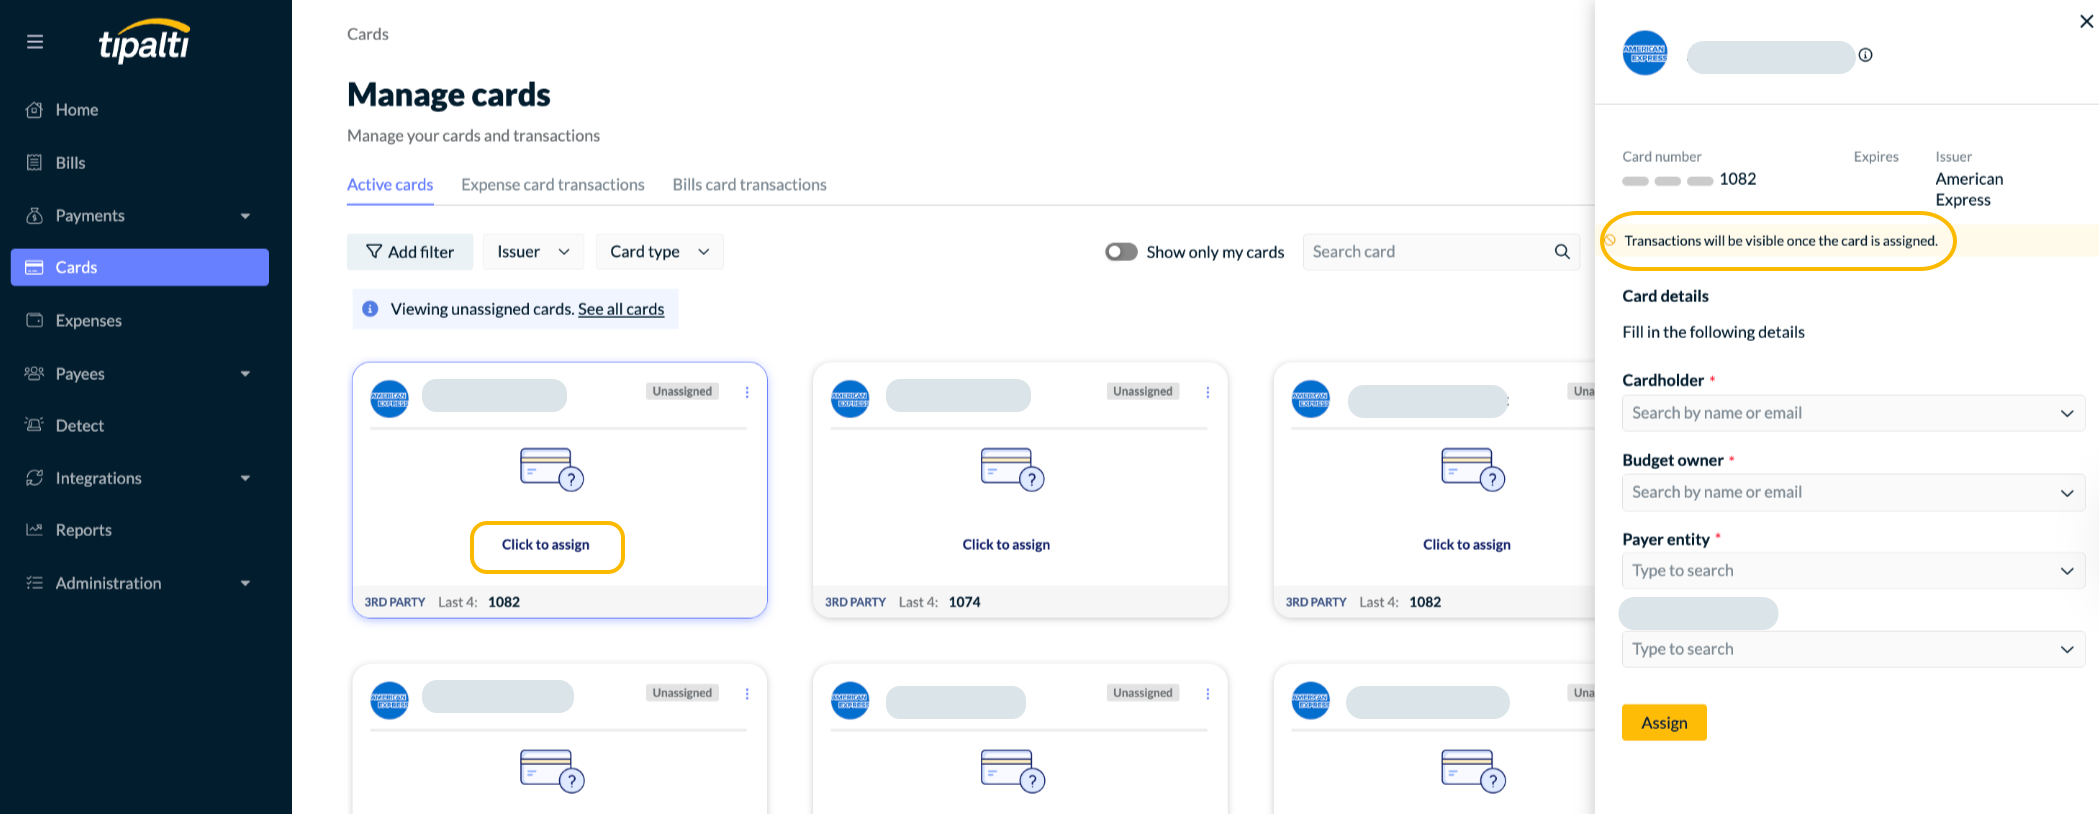Open three-dot menu on card 1074
This screenshot has height=814, width=2099.
[1207, 392]
